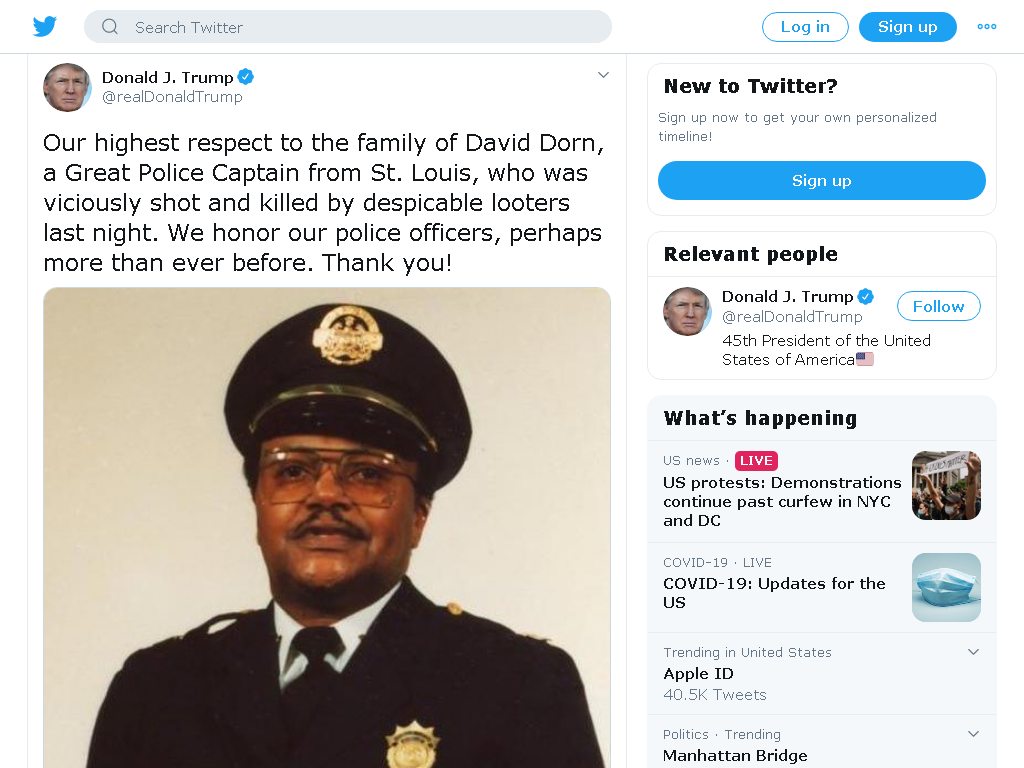
Task: Click the verified badge beside tweet author name
Action: 246,77
